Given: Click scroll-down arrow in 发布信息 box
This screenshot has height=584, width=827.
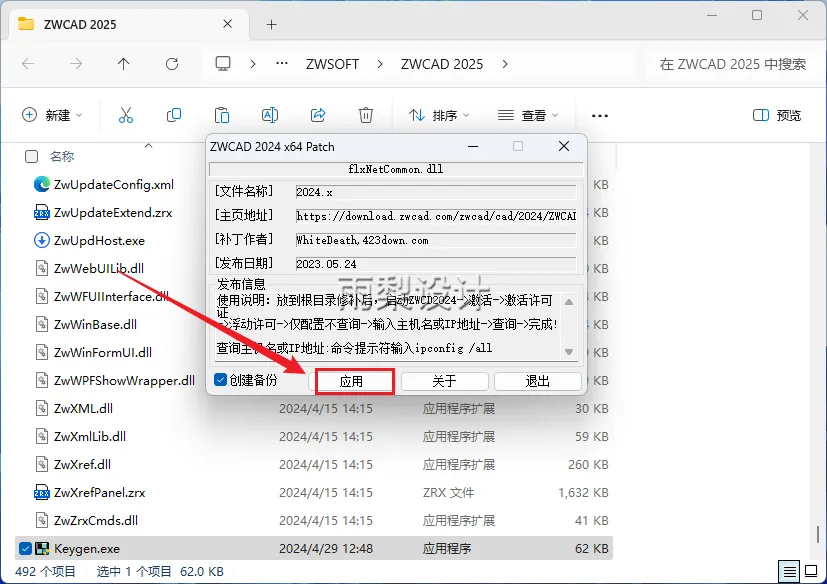Looking at the screenshot, I should click(x=569, y=352).
